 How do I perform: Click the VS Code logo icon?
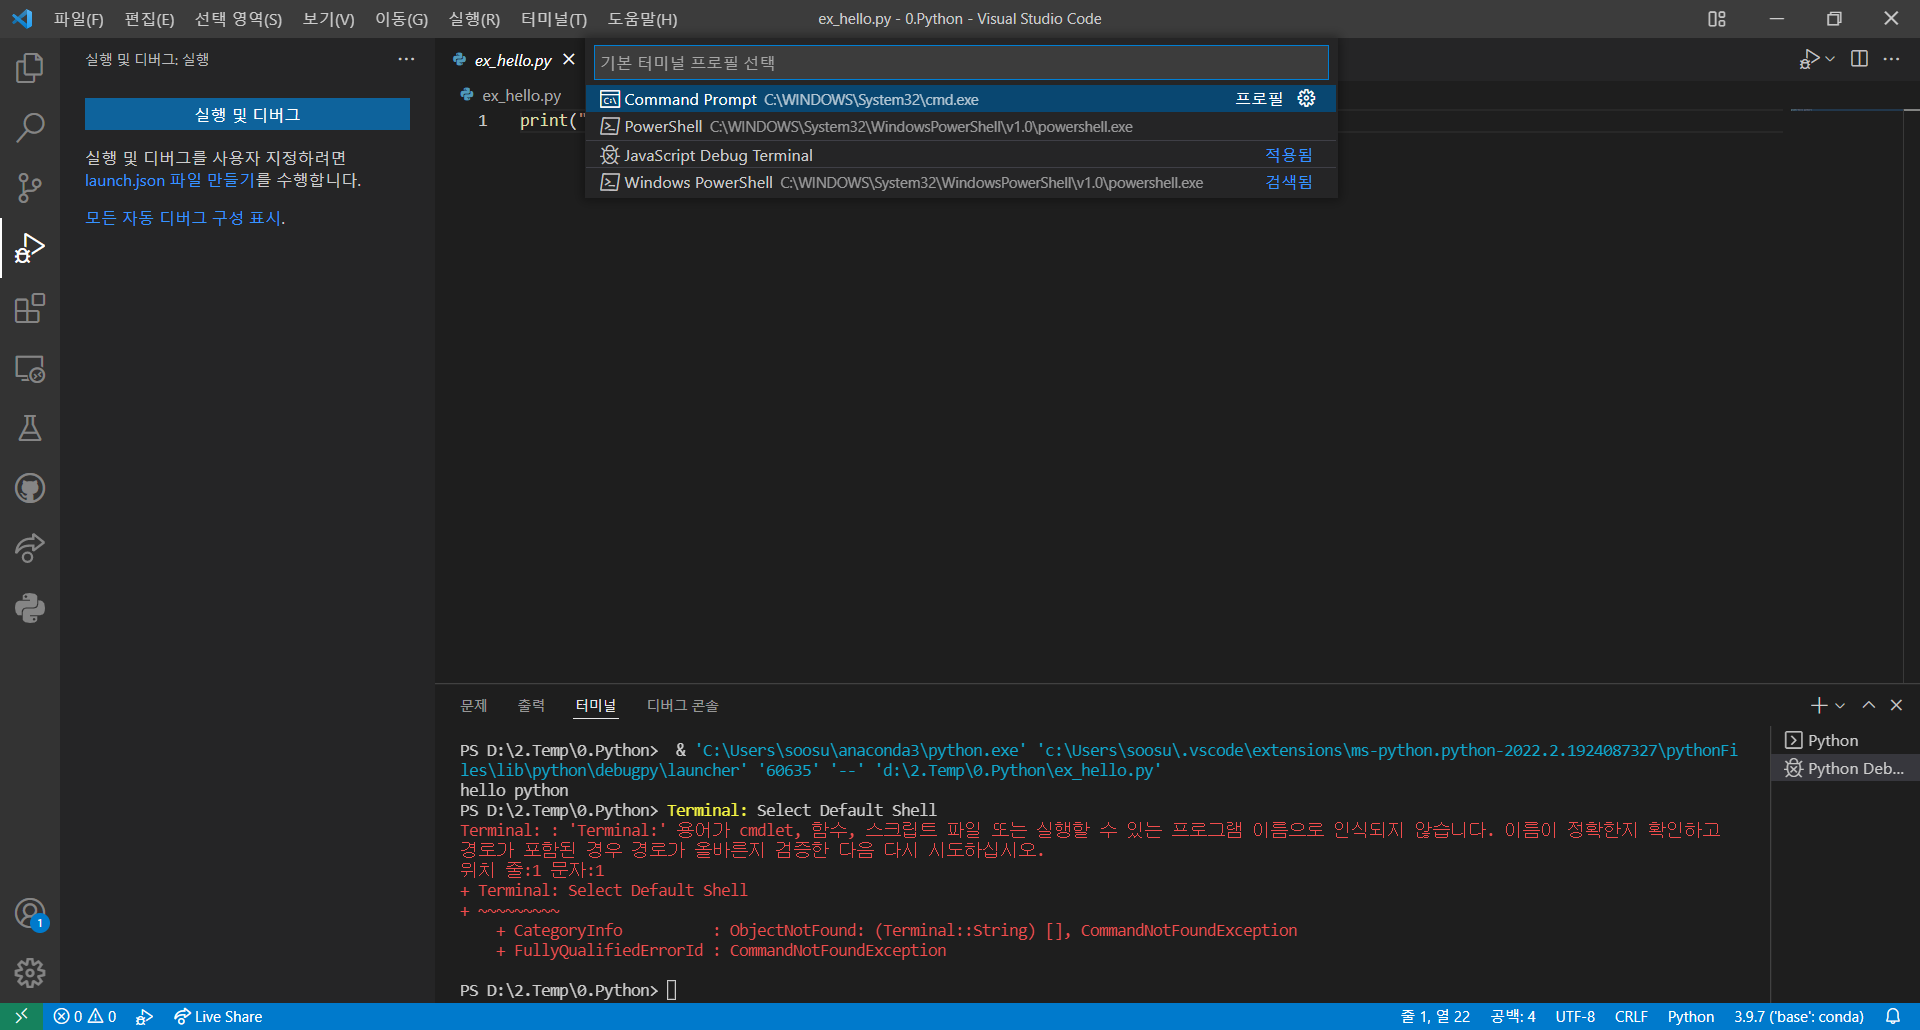22,19
